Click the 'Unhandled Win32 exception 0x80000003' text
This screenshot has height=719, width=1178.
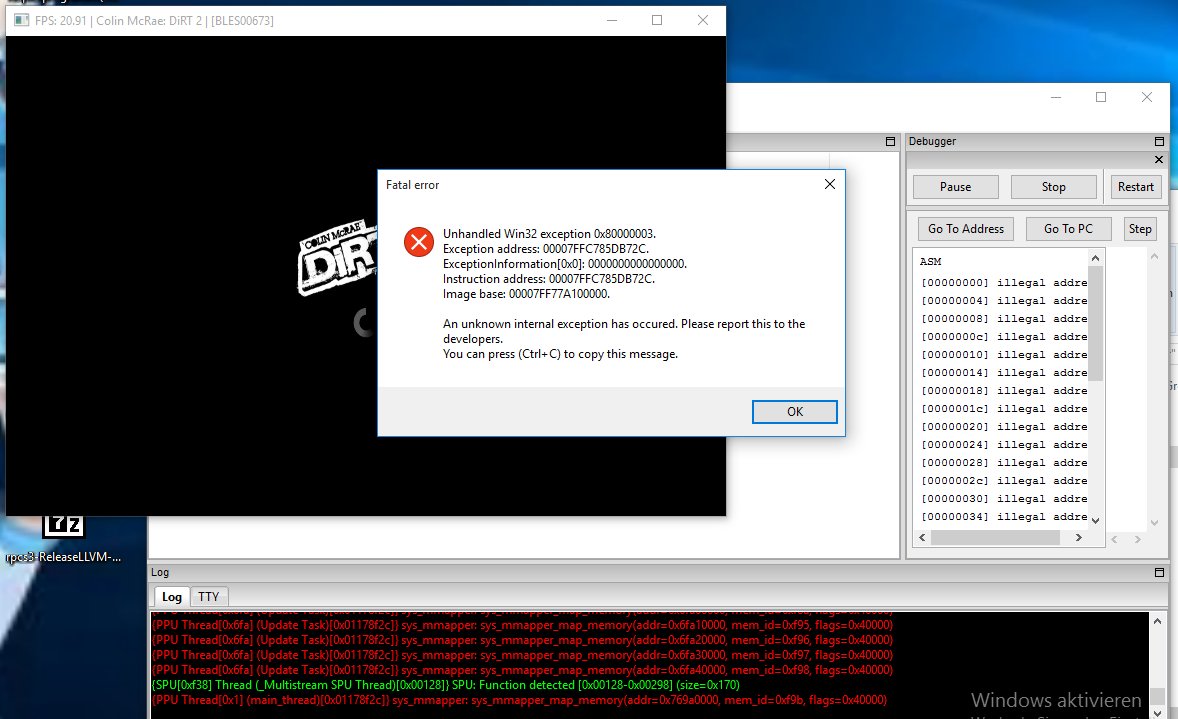549,234
